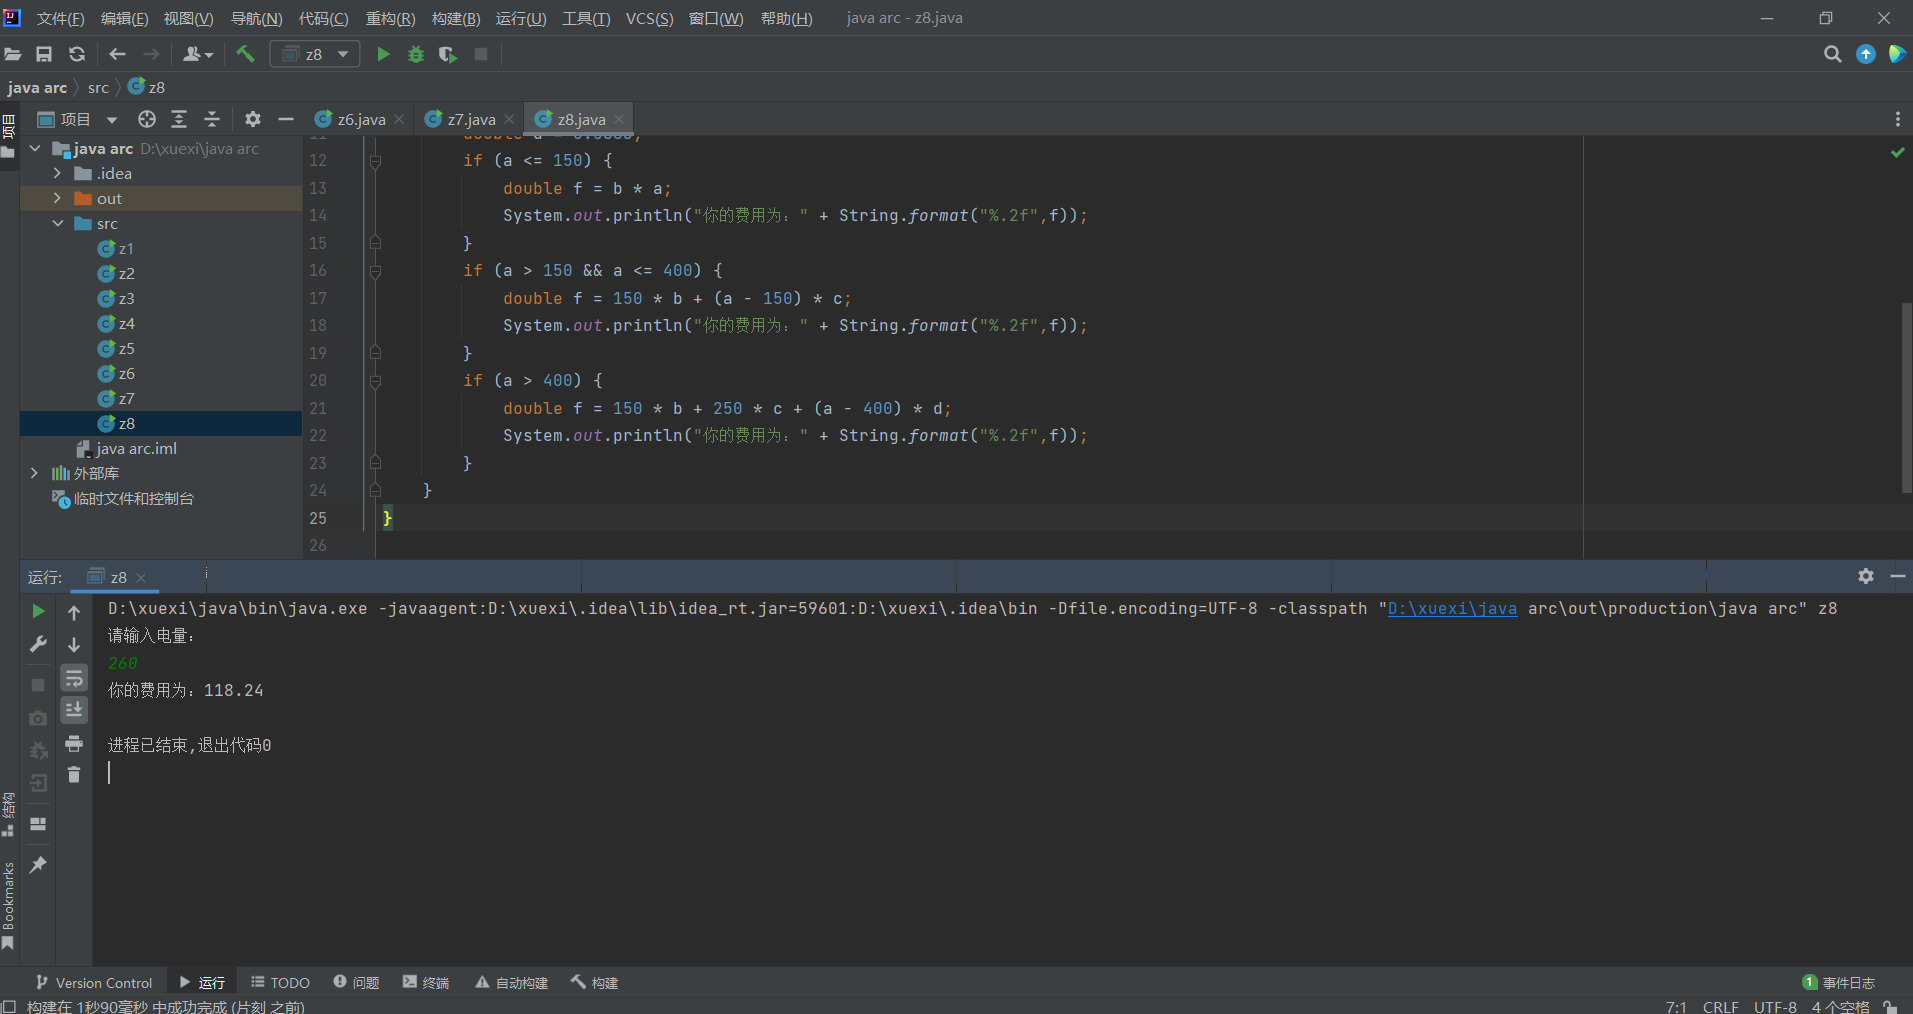Build project with the hammer icon
The width and height of the screenshot is (1913, 1014).
245,54
